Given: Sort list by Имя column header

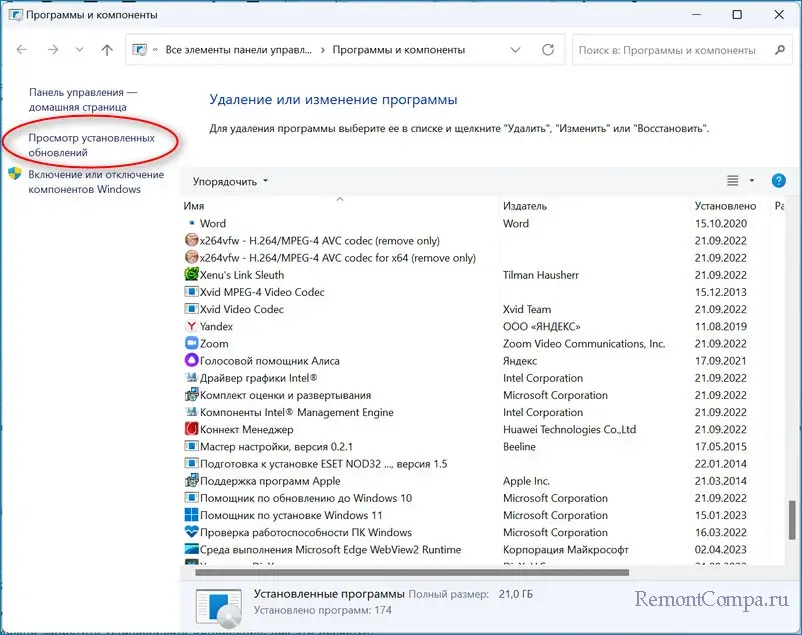Looking at the screenshot, I should click(x=340, y=205).
